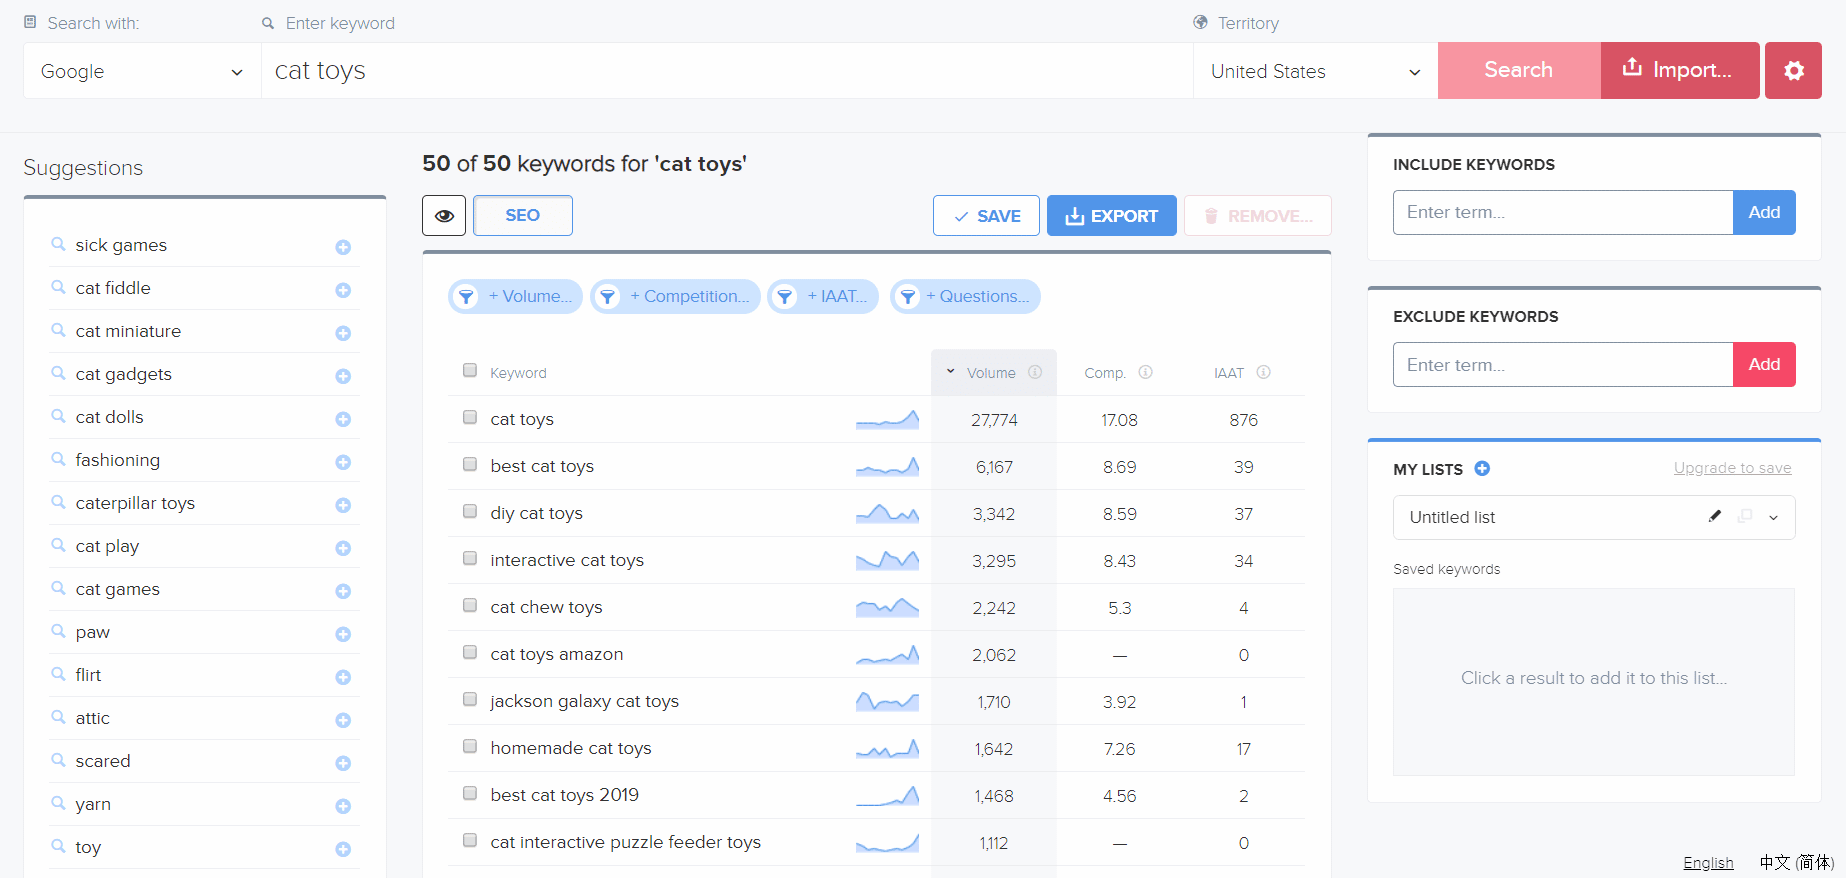Open the Competition filter
The width and height of the screenshot is (1846, 878).
click(x=676, y=296)
